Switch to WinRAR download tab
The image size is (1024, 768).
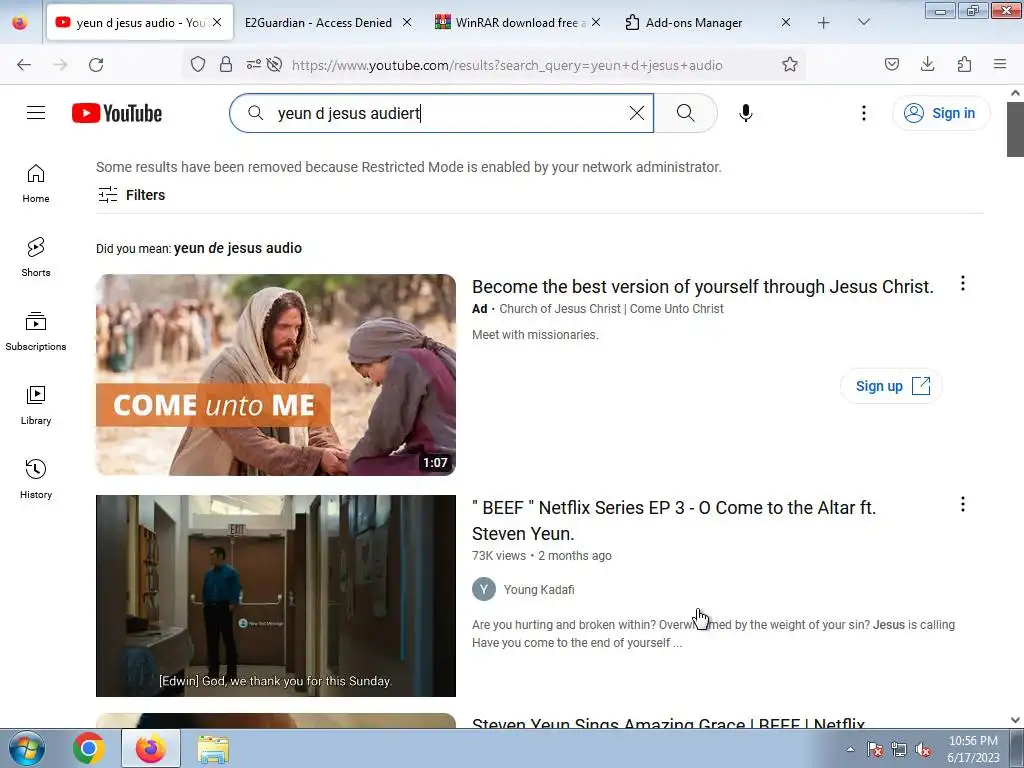[x=510, y=23]
